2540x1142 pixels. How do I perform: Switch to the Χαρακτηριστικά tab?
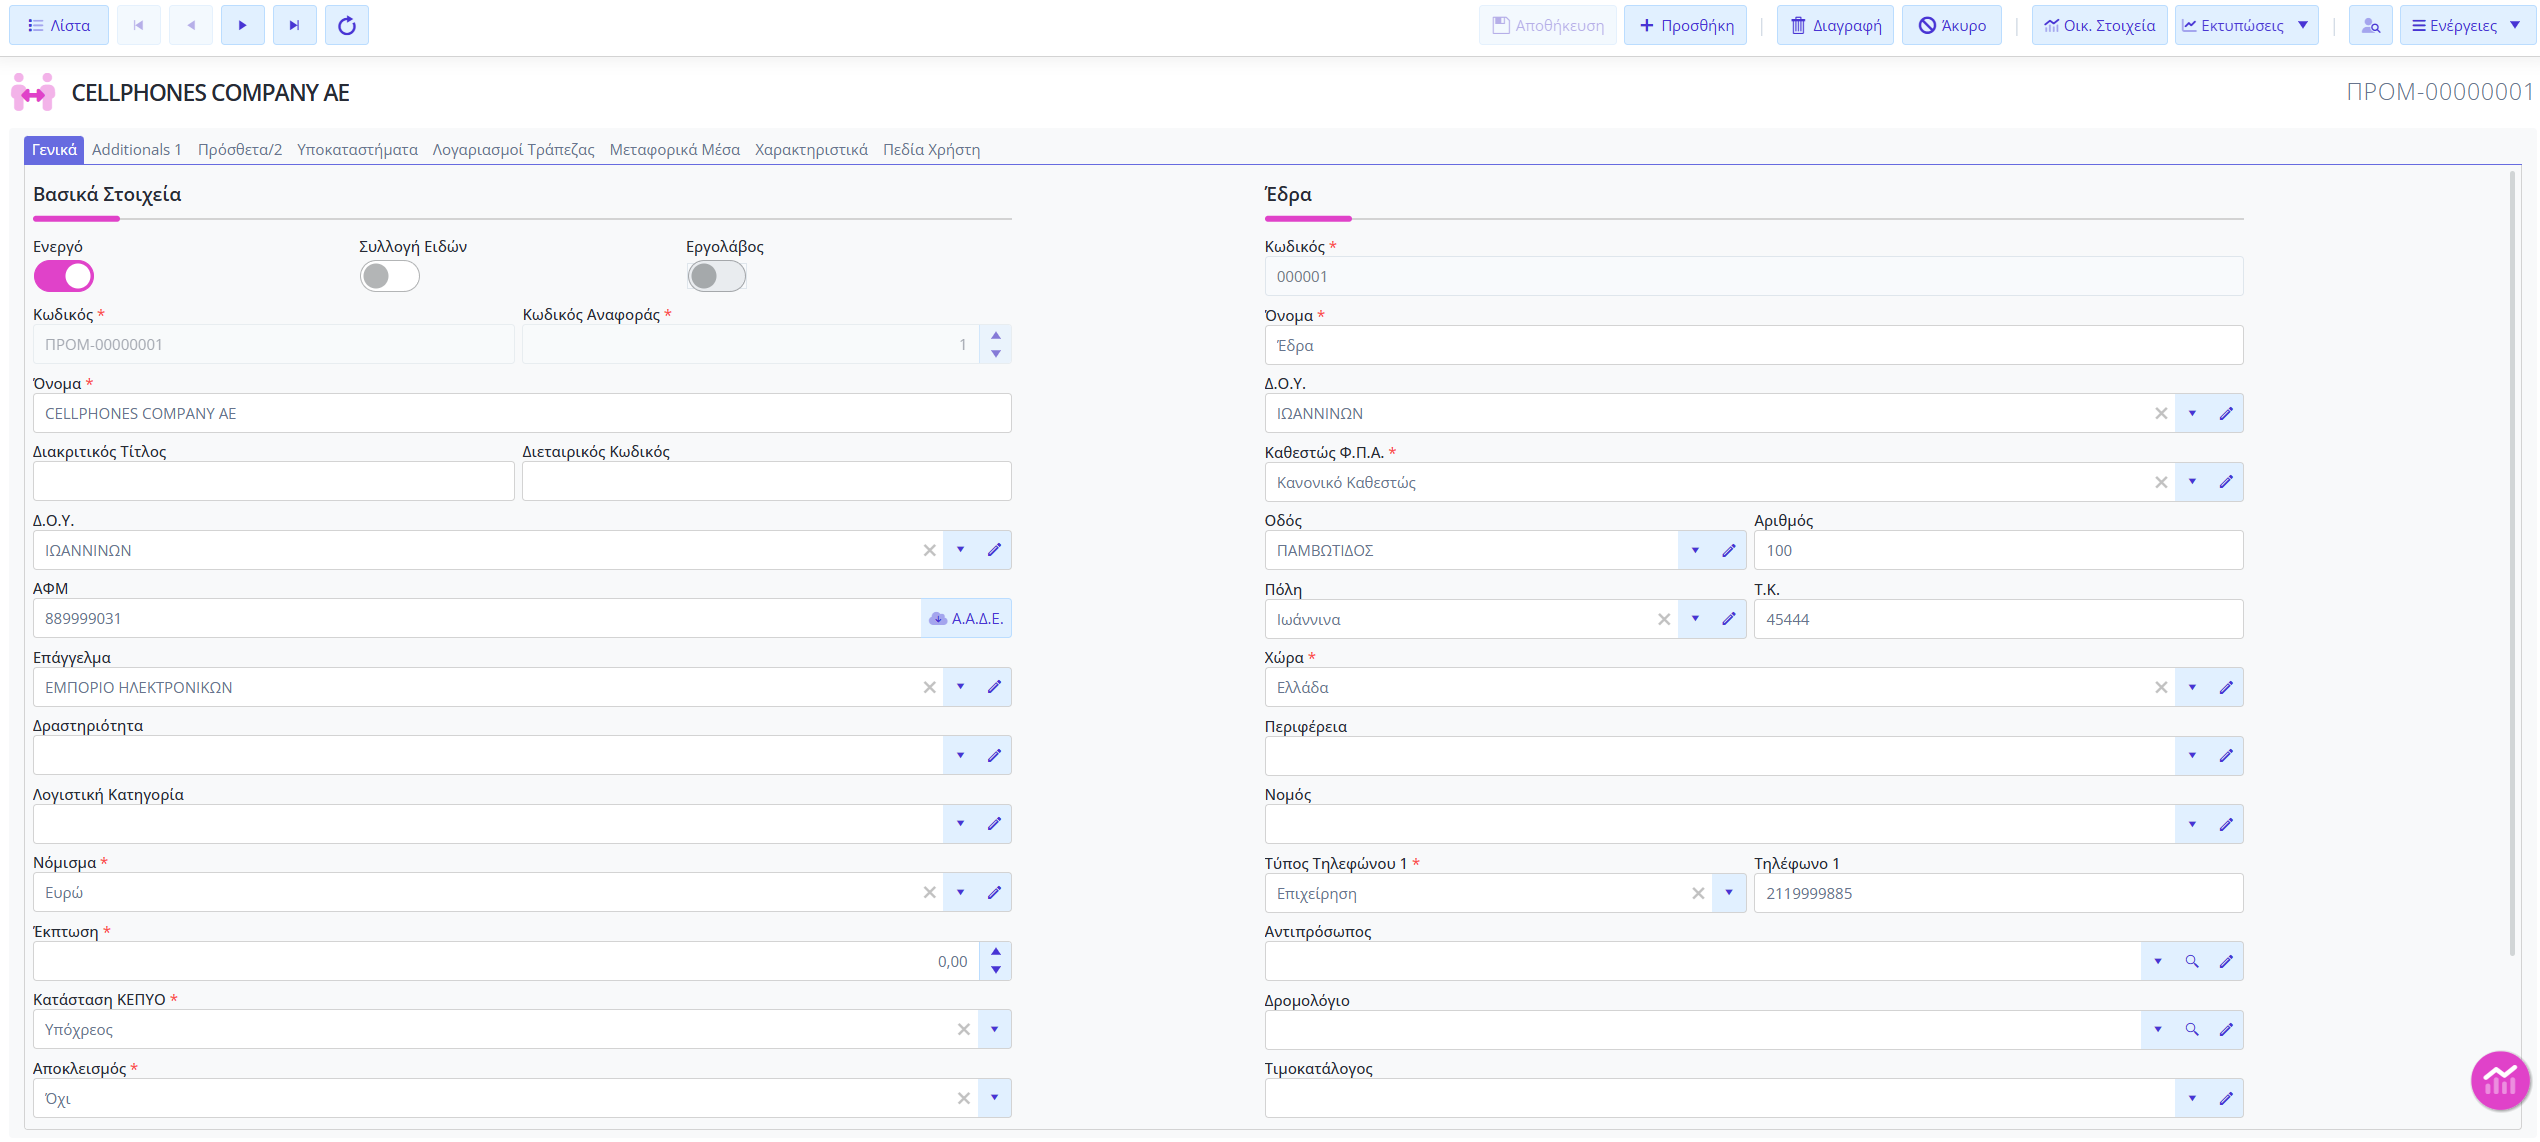[811, 149]
